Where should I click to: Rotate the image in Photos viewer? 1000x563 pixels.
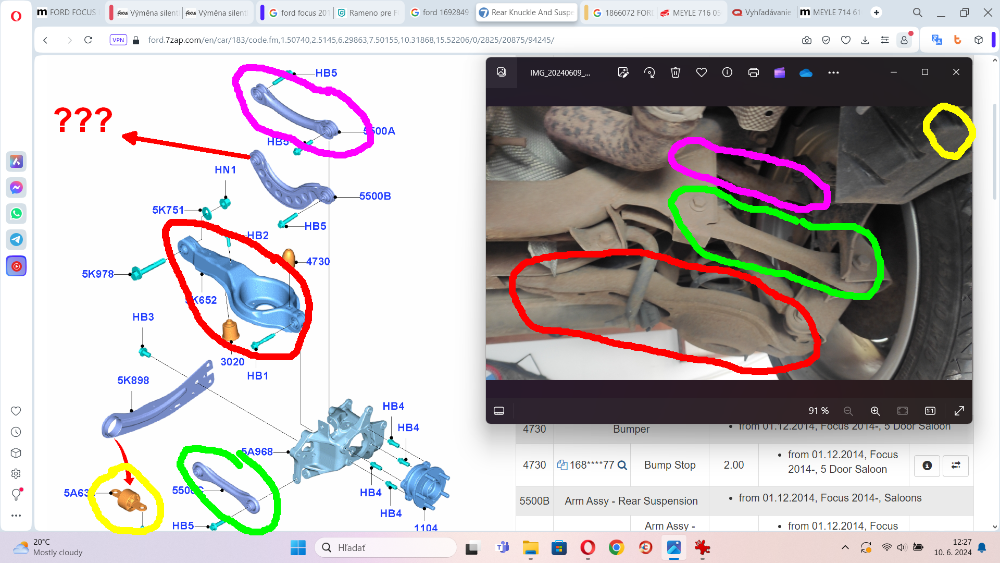pos(649,72)
